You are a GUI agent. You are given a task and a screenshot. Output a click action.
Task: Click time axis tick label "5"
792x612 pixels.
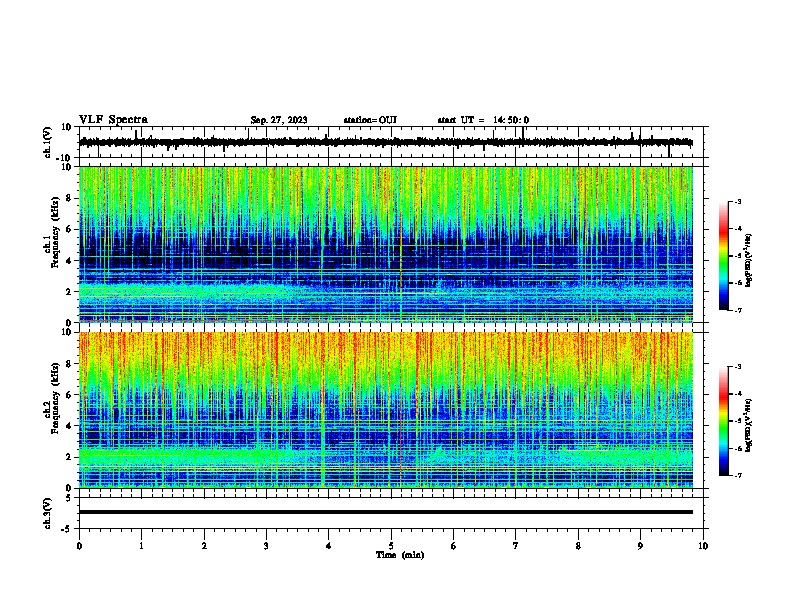click(391, 546)
